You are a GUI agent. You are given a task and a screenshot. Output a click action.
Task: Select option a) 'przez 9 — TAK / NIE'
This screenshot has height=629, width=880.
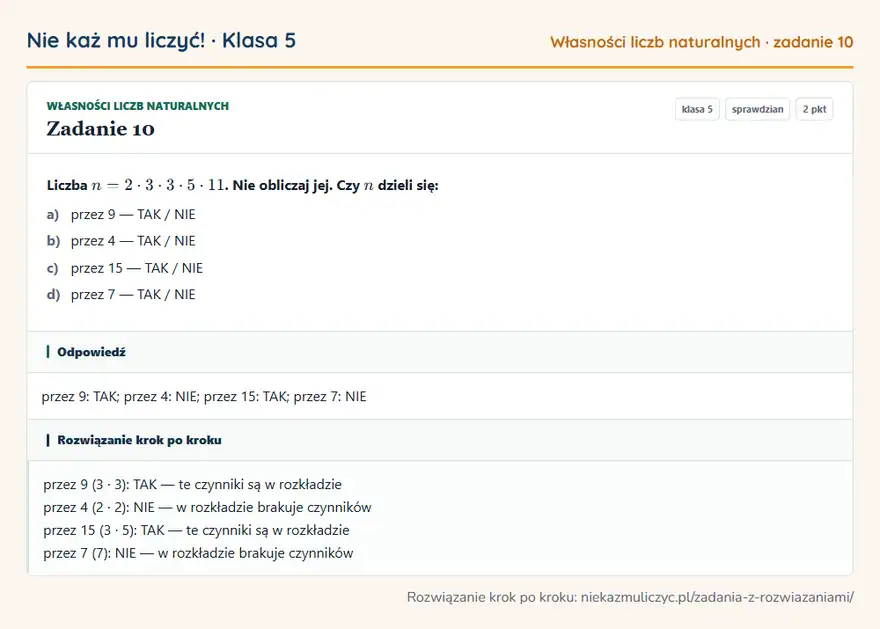[x=121, y=214]
